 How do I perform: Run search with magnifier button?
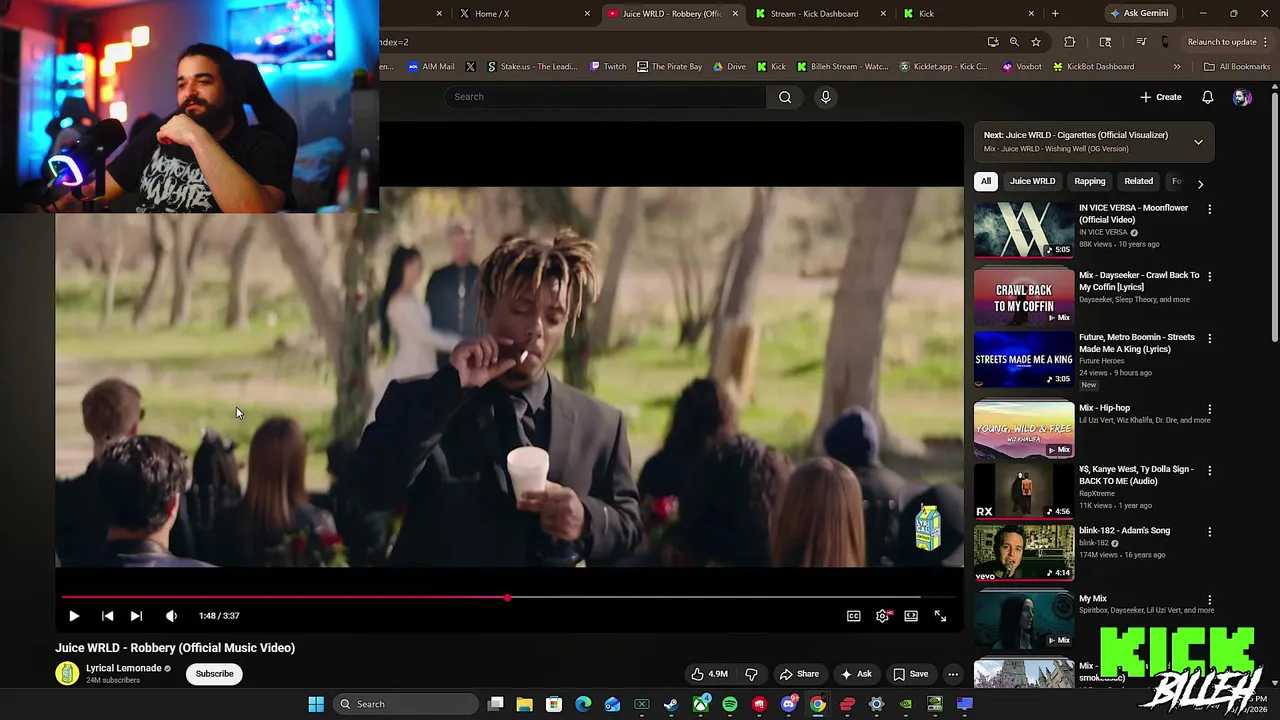(785, 97)
